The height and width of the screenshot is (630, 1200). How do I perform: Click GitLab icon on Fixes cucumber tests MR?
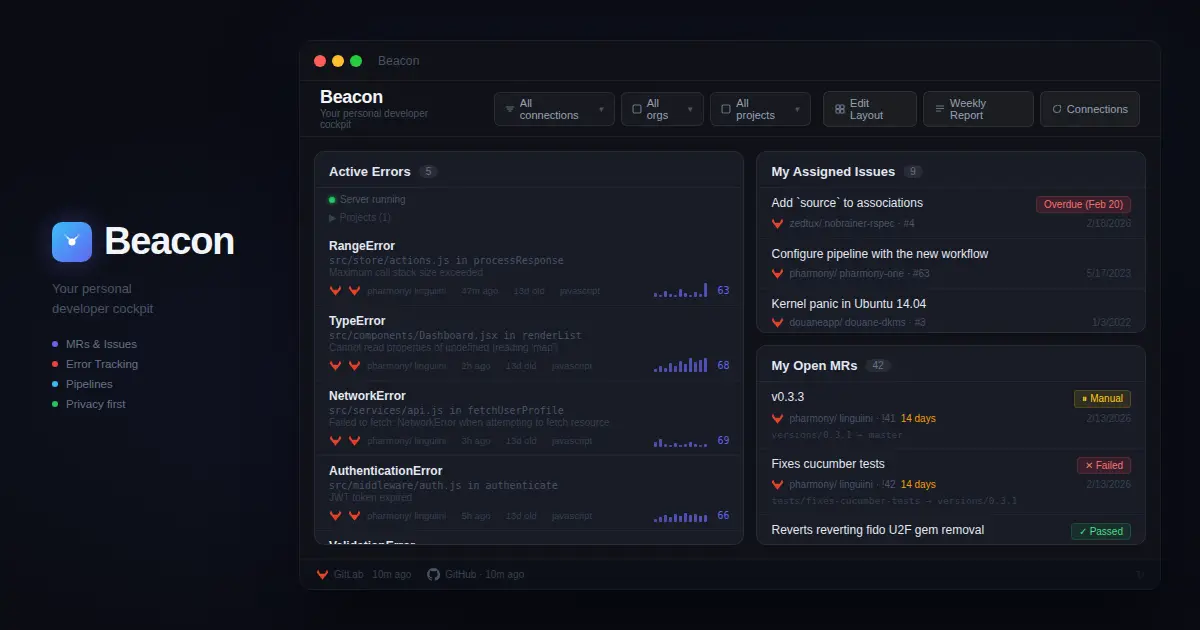pos(777,484)
